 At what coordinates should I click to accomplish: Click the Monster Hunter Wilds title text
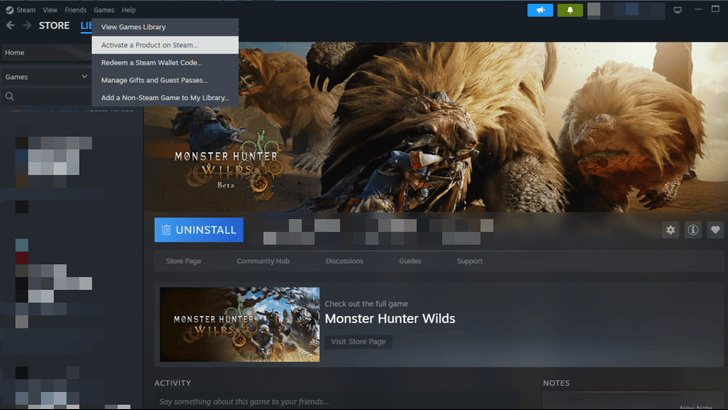click(390, 319)
